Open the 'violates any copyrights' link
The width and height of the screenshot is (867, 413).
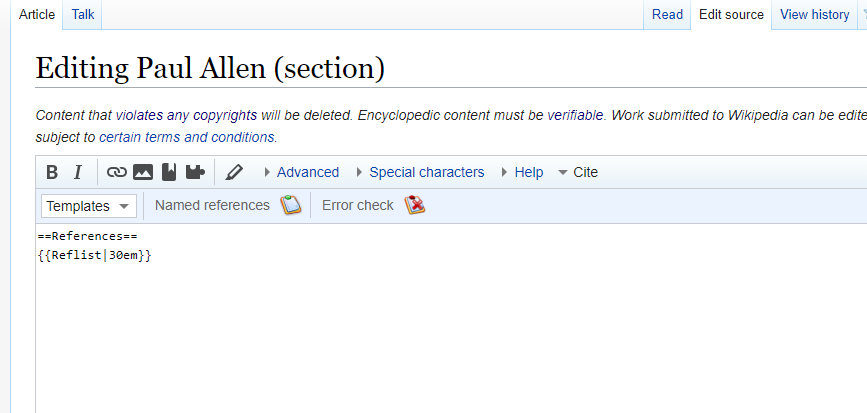tap(186, 116)
